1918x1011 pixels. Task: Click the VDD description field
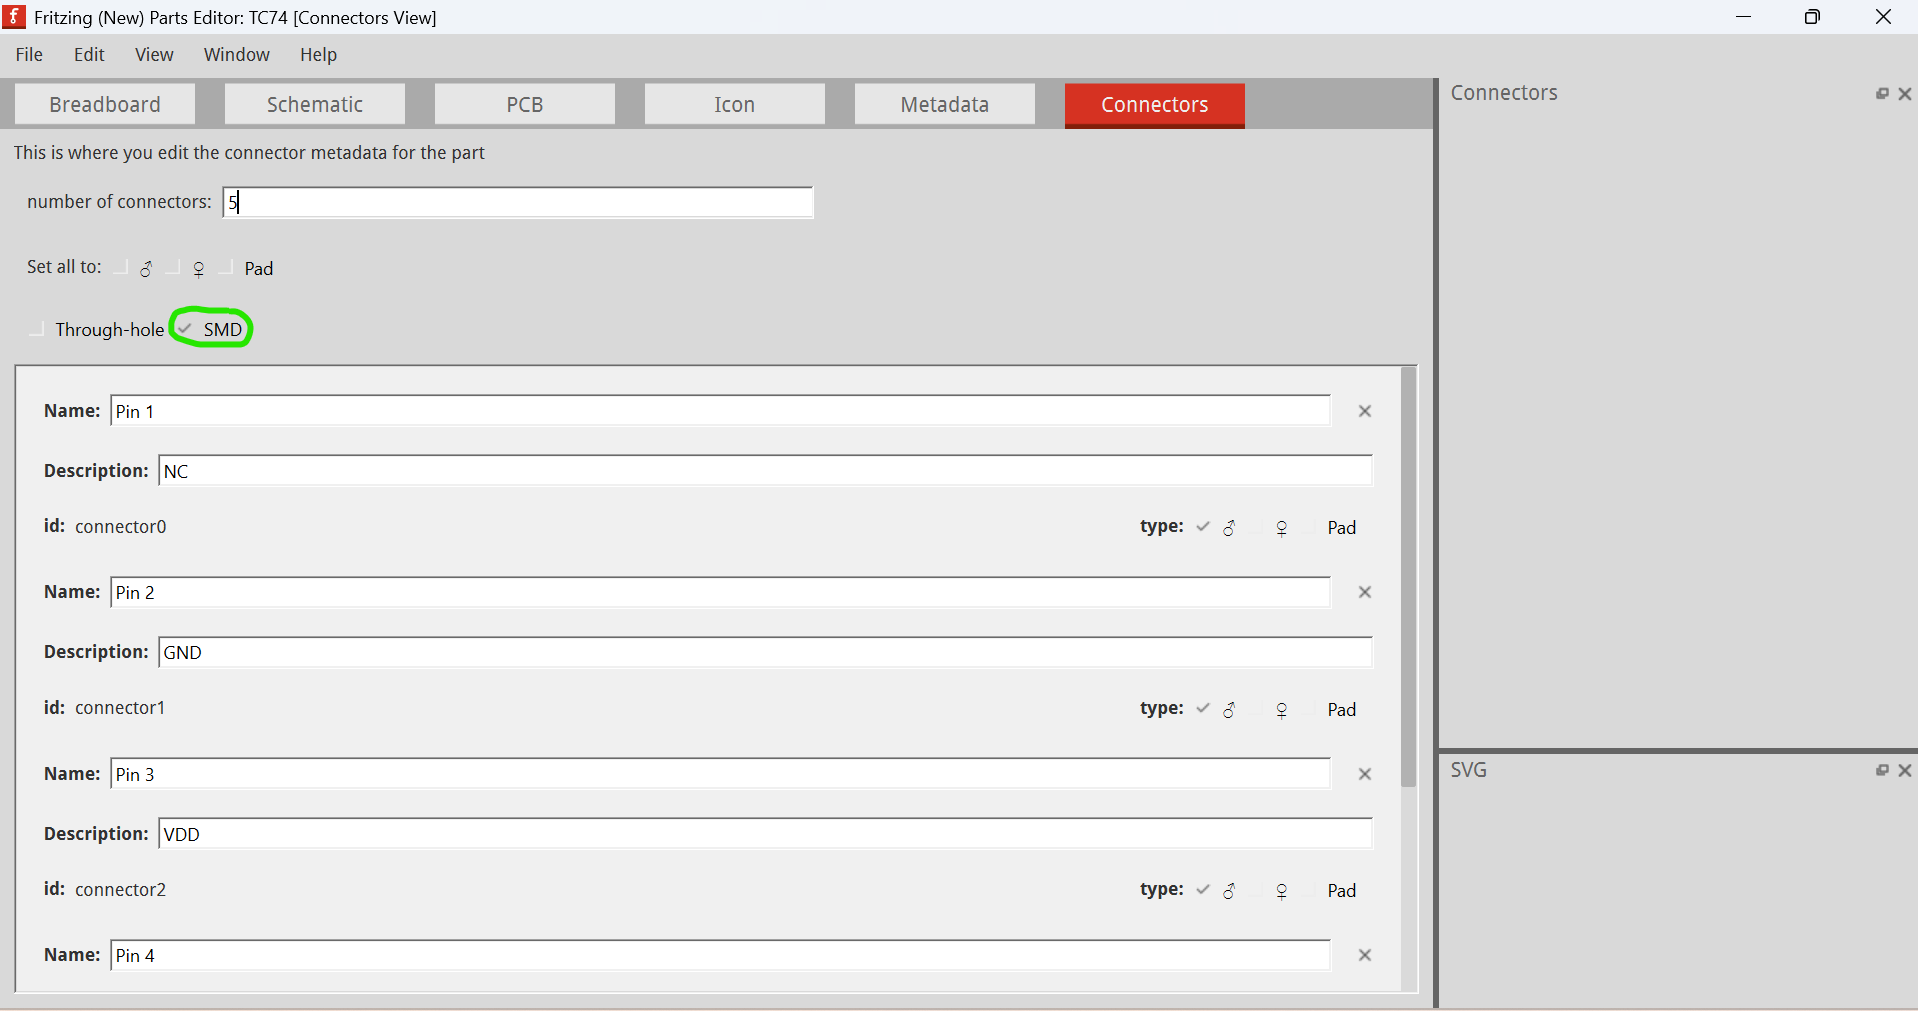coord(766,834)
